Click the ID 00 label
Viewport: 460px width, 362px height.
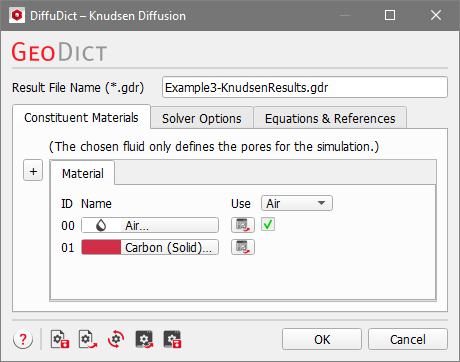pos(68,226)
